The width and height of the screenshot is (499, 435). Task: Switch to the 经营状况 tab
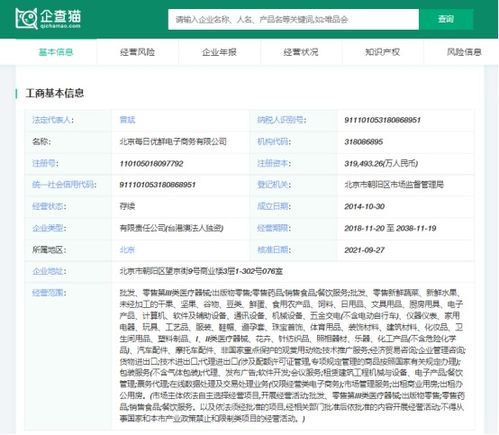301,52
